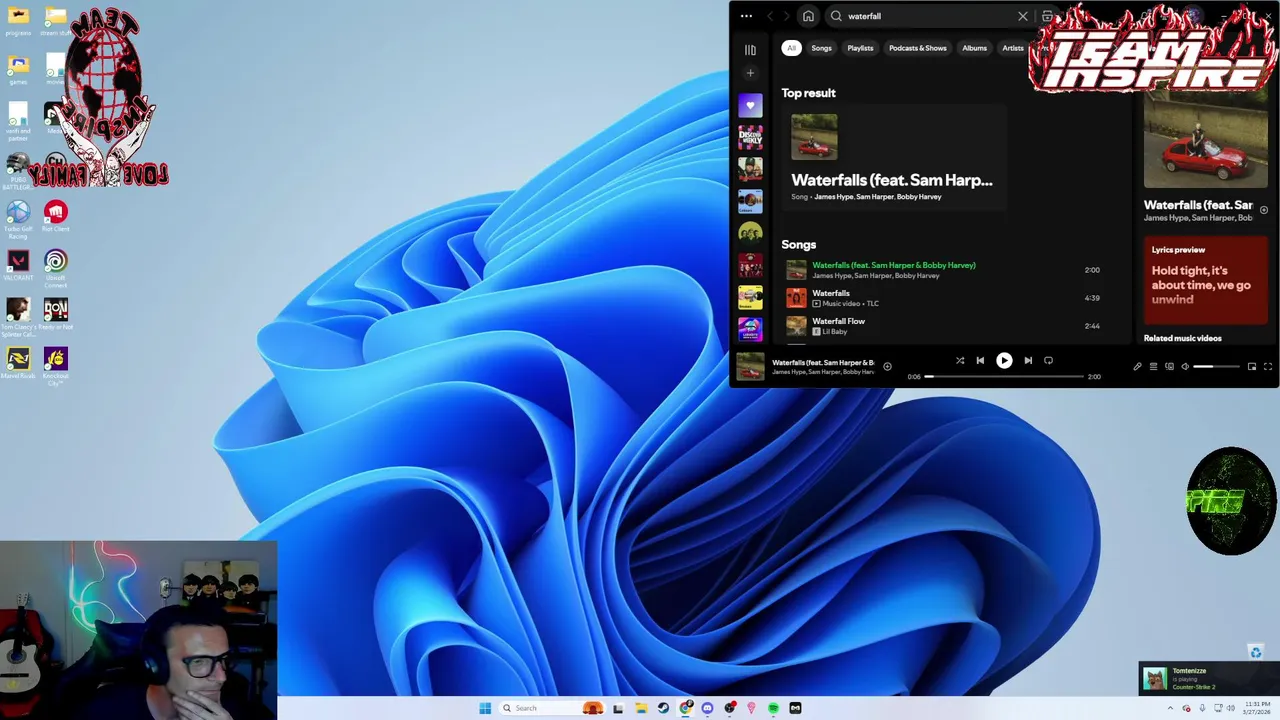Open Steam from the taskbar

coord(663,708)
